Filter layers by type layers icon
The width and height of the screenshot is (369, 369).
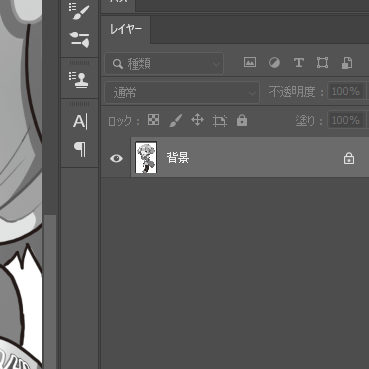click(x=299, y=63)
